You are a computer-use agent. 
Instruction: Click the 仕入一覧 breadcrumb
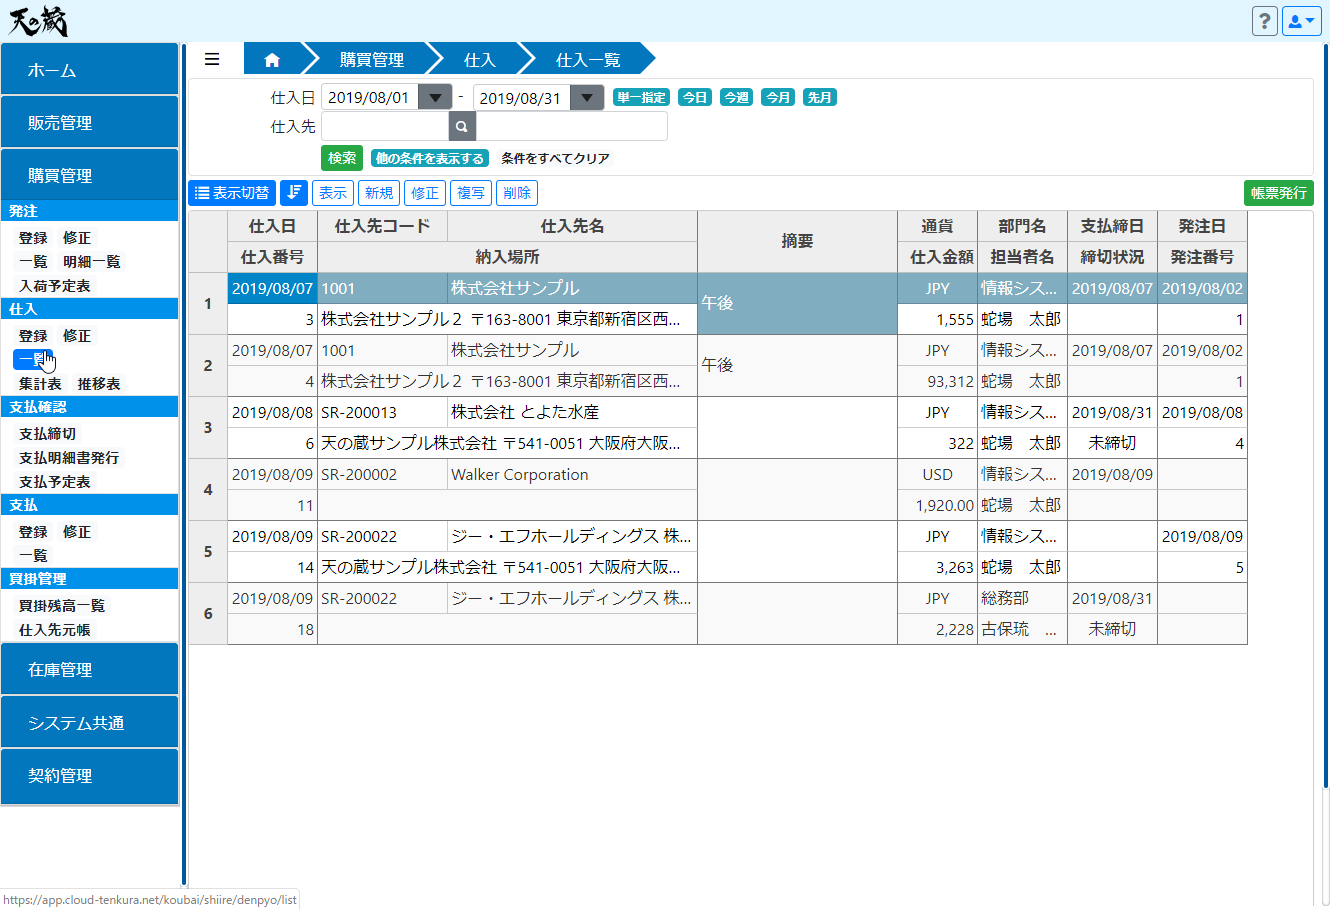click(588, 60)
